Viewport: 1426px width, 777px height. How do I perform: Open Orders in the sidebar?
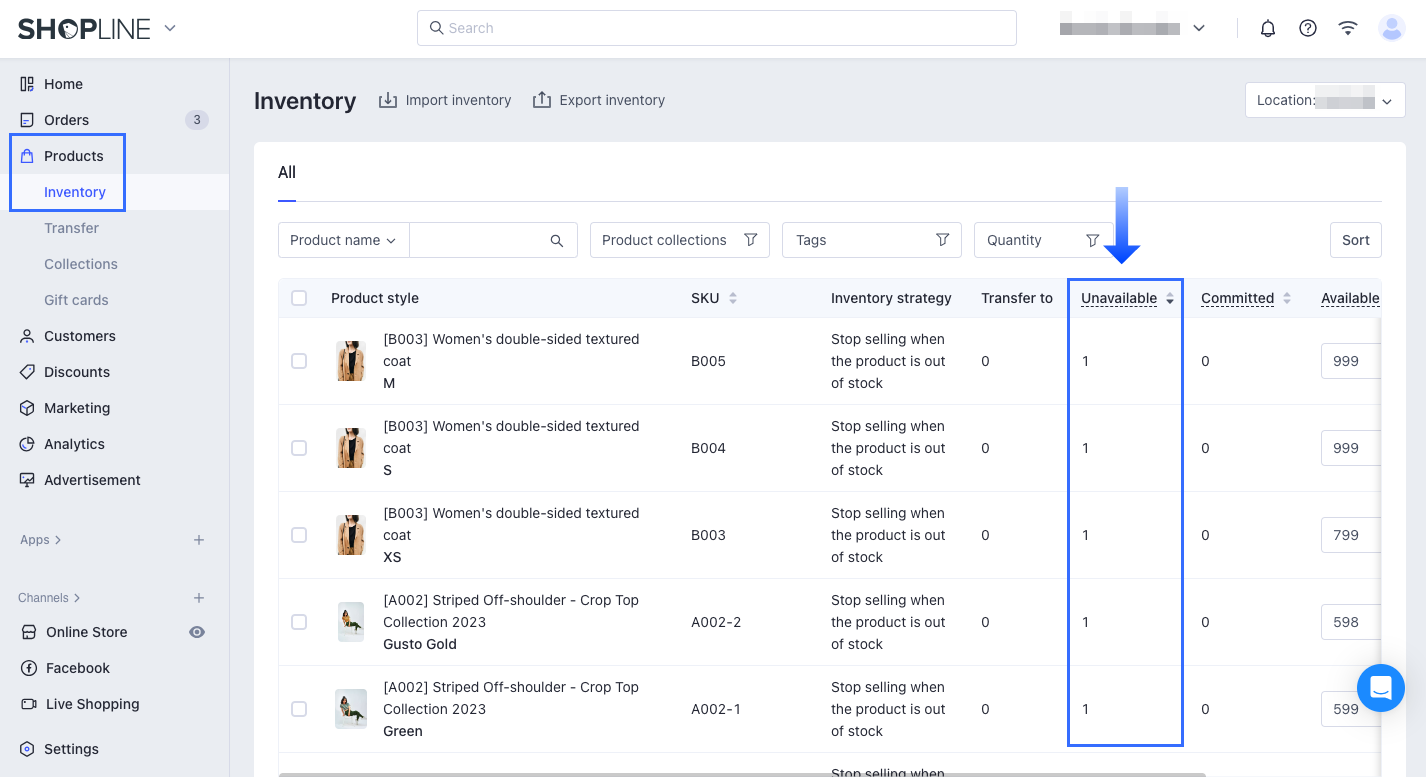(66, 120)
